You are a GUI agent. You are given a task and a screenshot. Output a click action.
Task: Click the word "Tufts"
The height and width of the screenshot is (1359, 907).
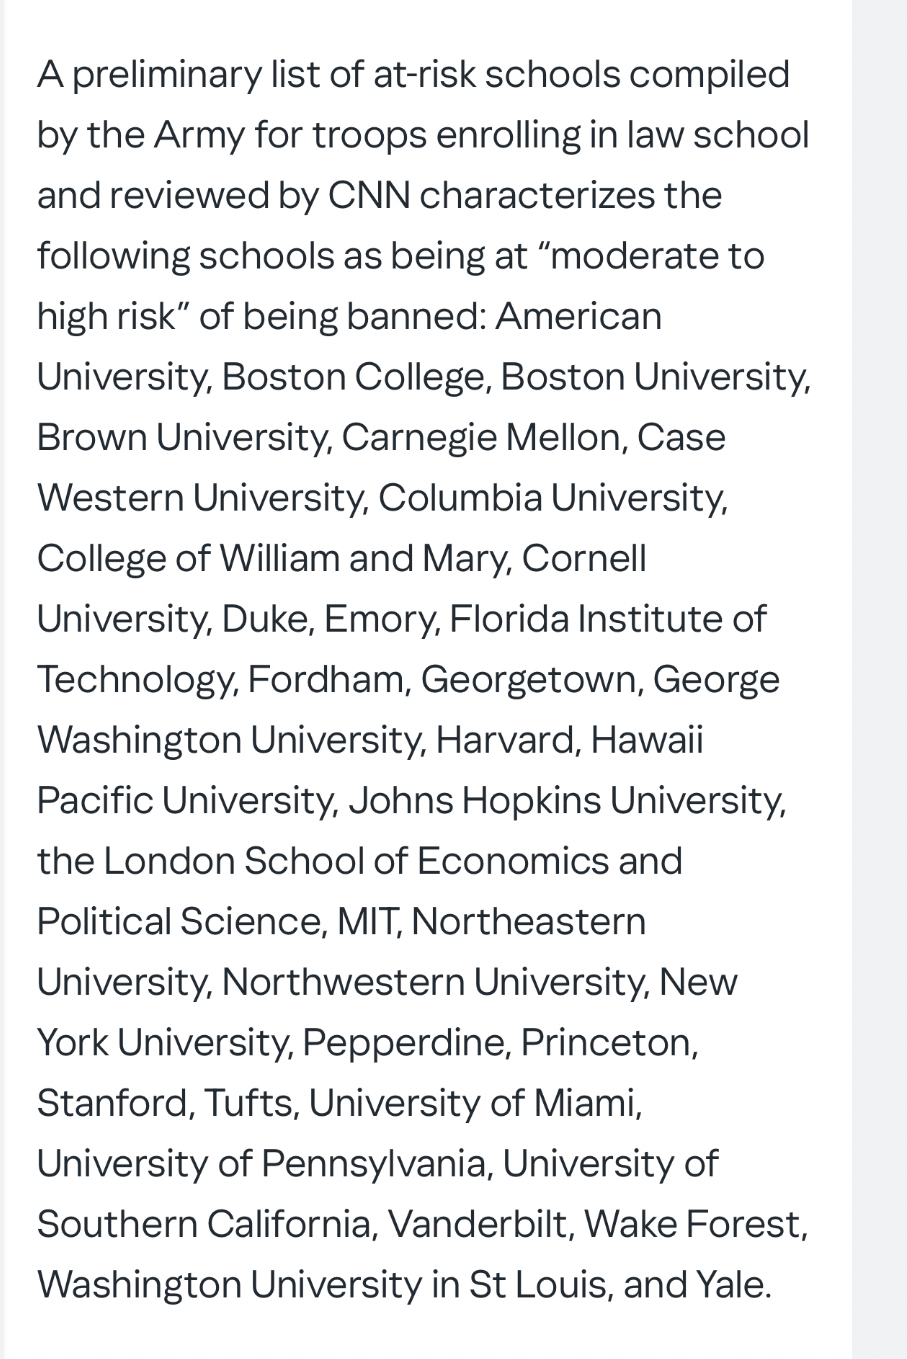[250, 1102]
